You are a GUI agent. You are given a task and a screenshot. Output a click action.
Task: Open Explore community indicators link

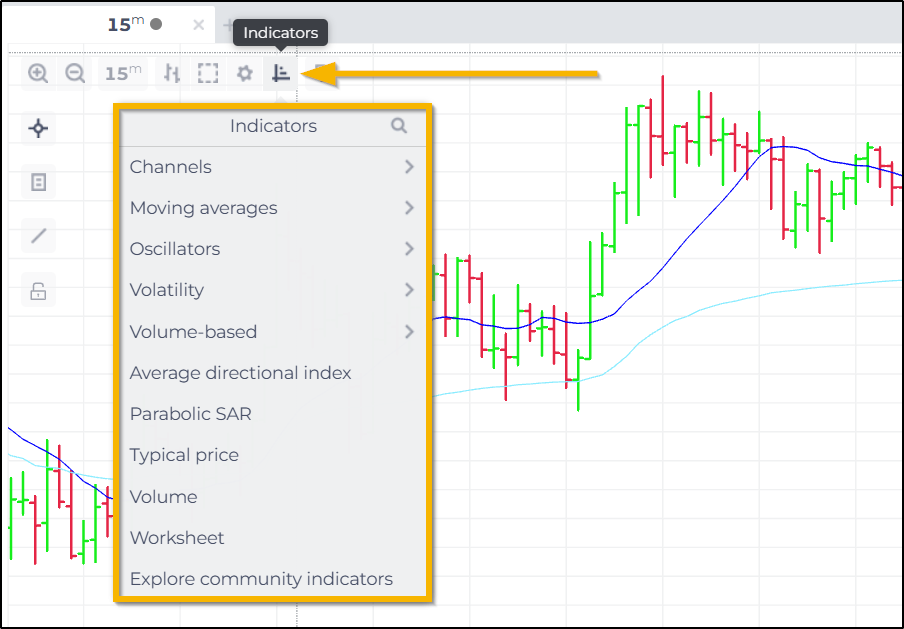click(273, 579)
